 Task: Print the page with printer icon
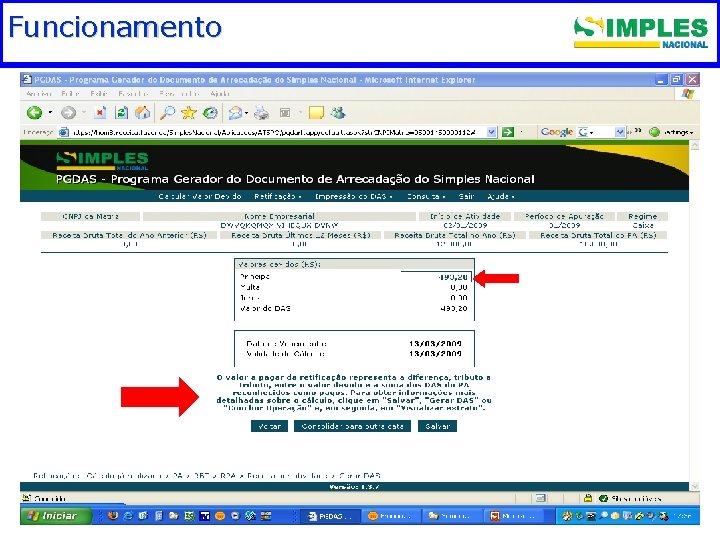tap(262, 112)
